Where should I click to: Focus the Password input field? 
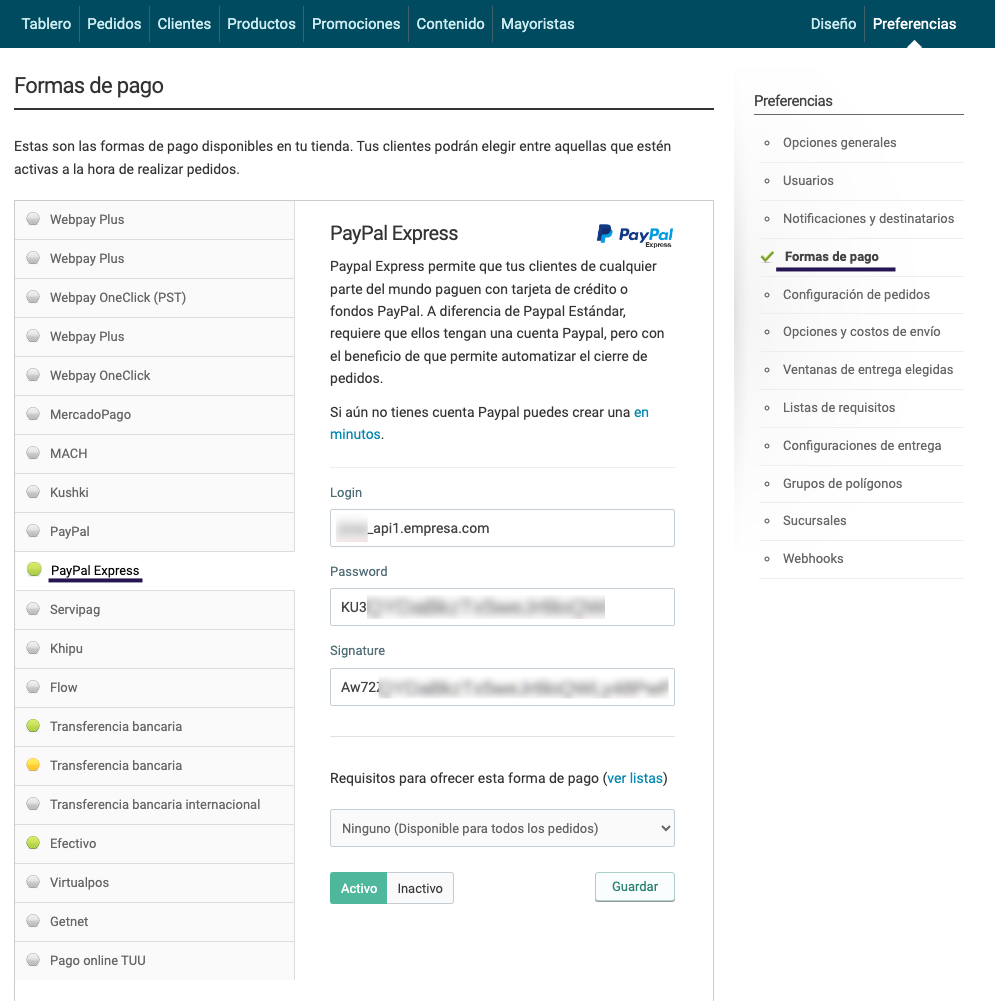[x=502, y=607]
